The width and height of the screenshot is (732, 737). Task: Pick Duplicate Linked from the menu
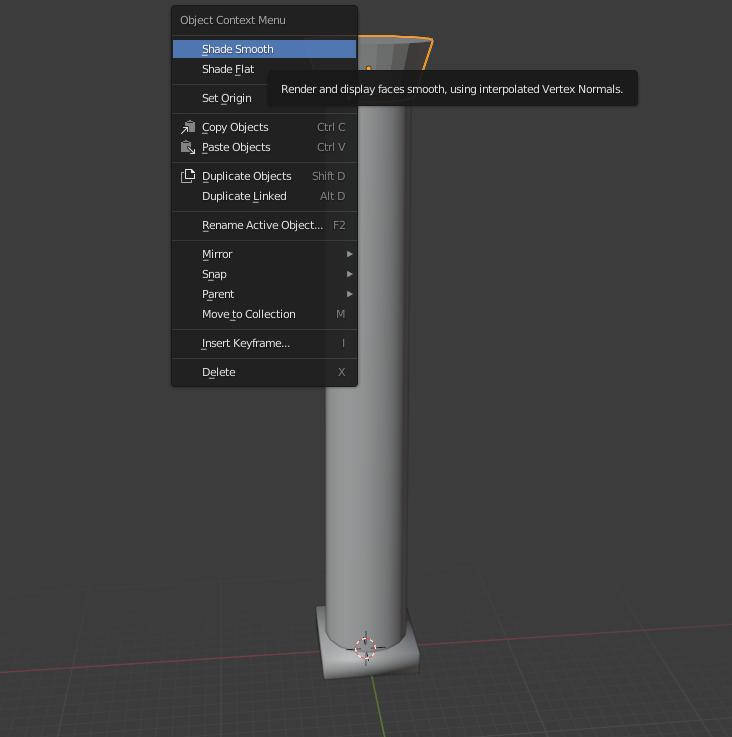pos(244,196)
